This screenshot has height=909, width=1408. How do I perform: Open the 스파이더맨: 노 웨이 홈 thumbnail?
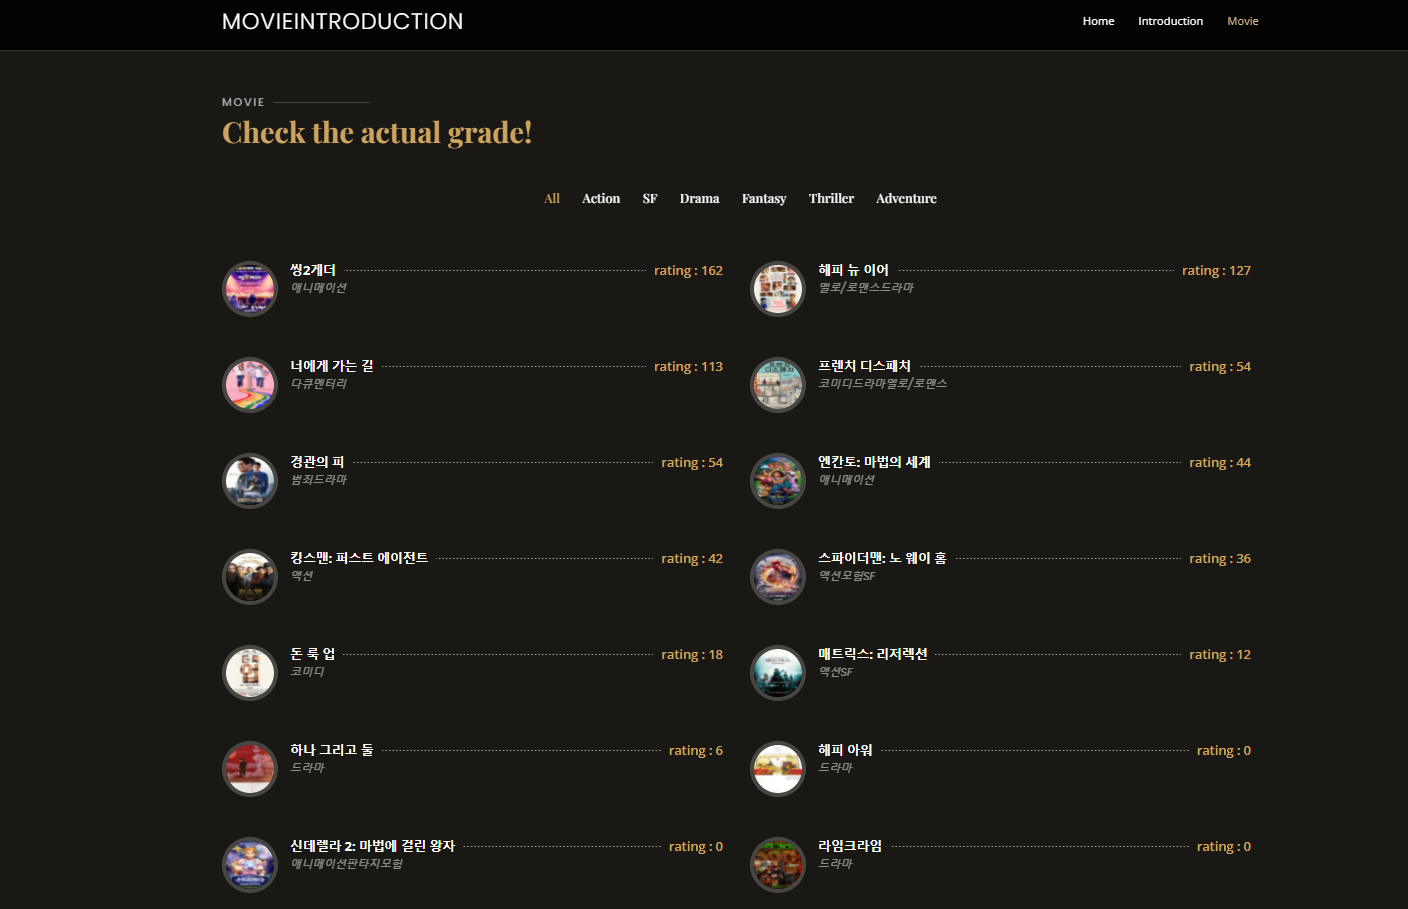coord(777,576)
